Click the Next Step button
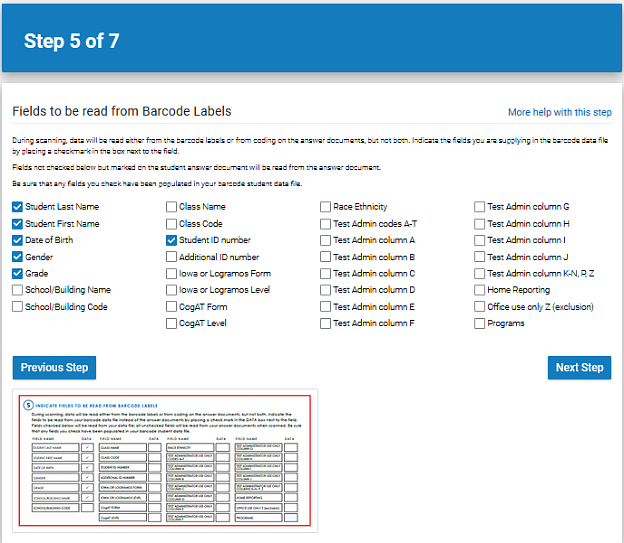Viewport: 624px width, 543px height. (579, 367)
